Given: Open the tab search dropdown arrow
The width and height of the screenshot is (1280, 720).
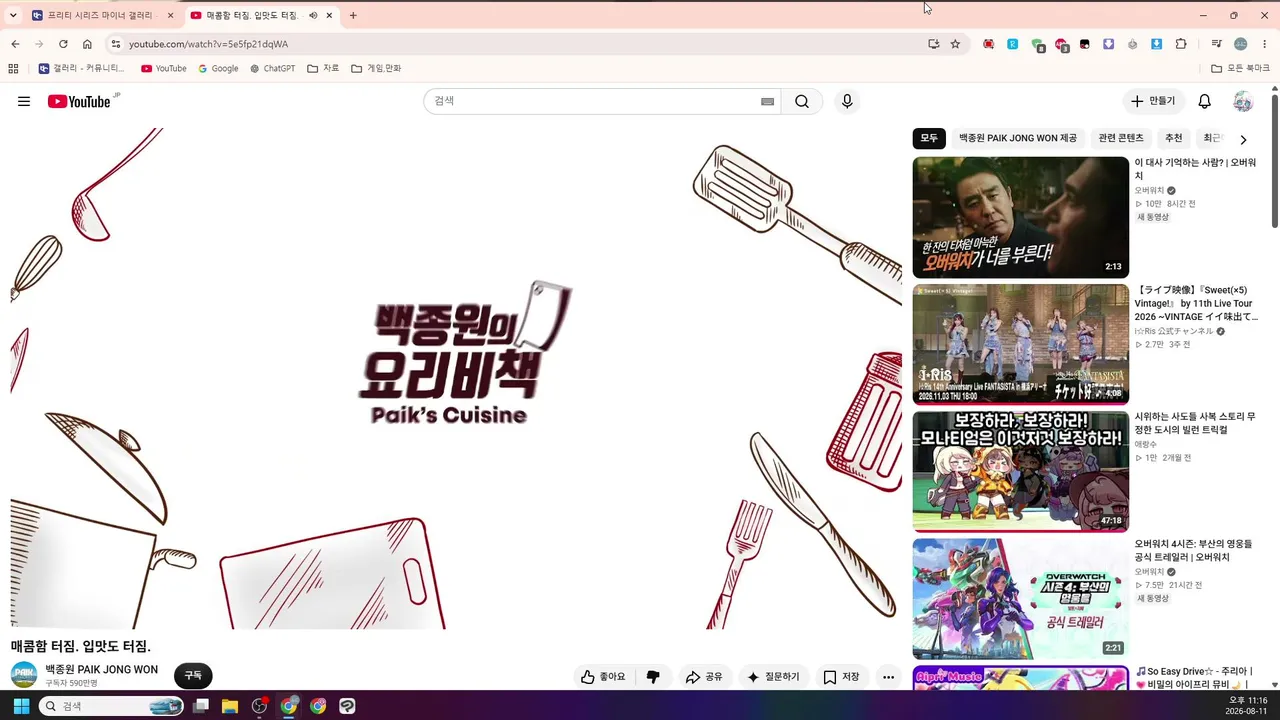Looking at the screenshot, I should point(13,15).
